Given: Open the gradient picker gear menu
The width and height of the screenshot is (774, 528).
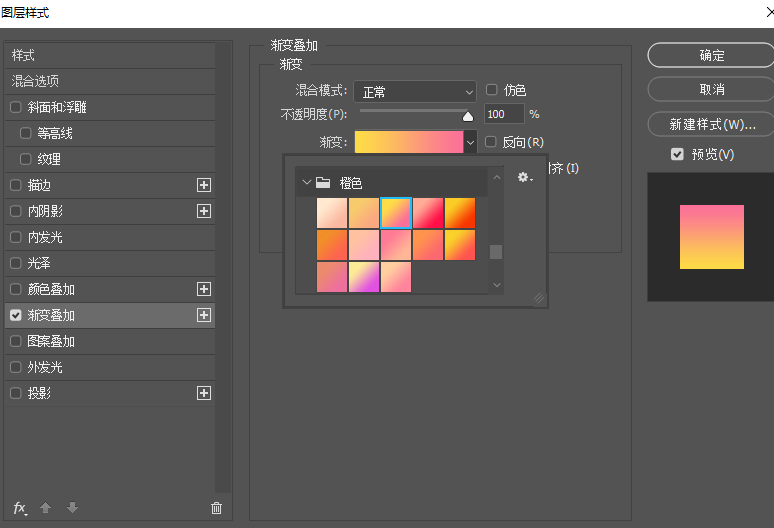Looking at the screenshot, I should coord(524,177).
